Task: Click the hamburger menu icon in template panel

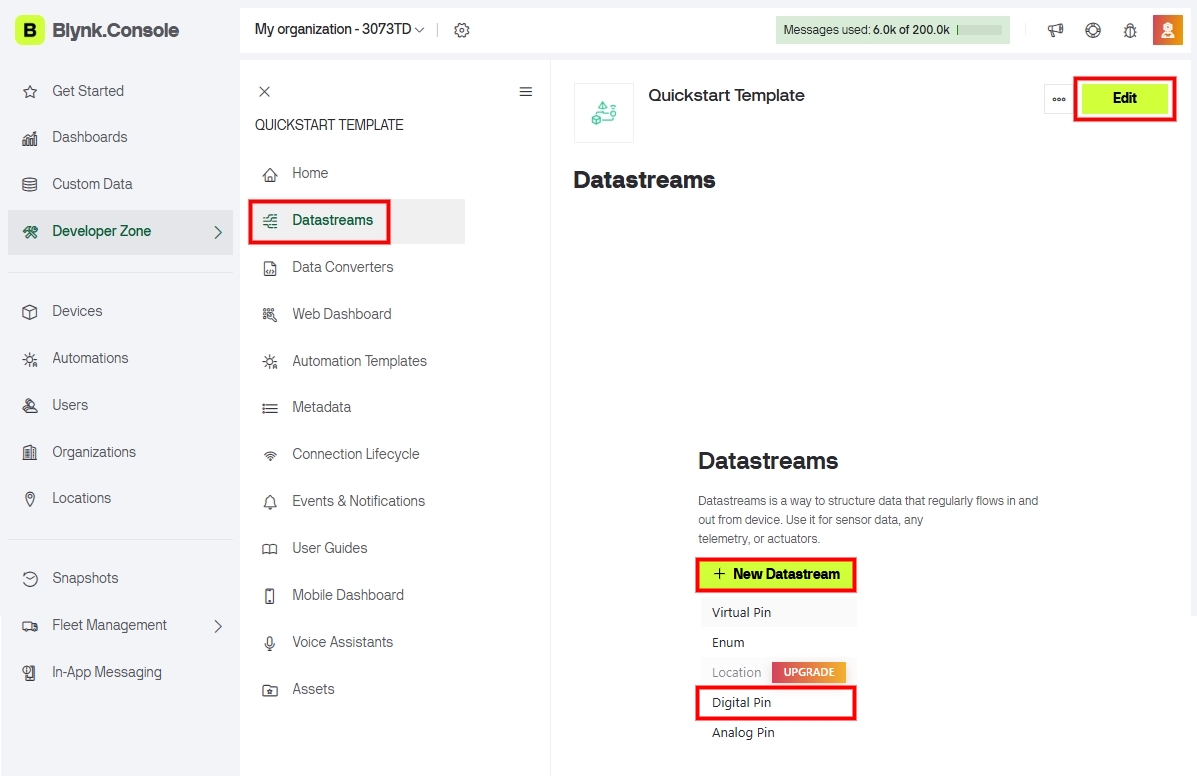Action: (x=525, y=92)
